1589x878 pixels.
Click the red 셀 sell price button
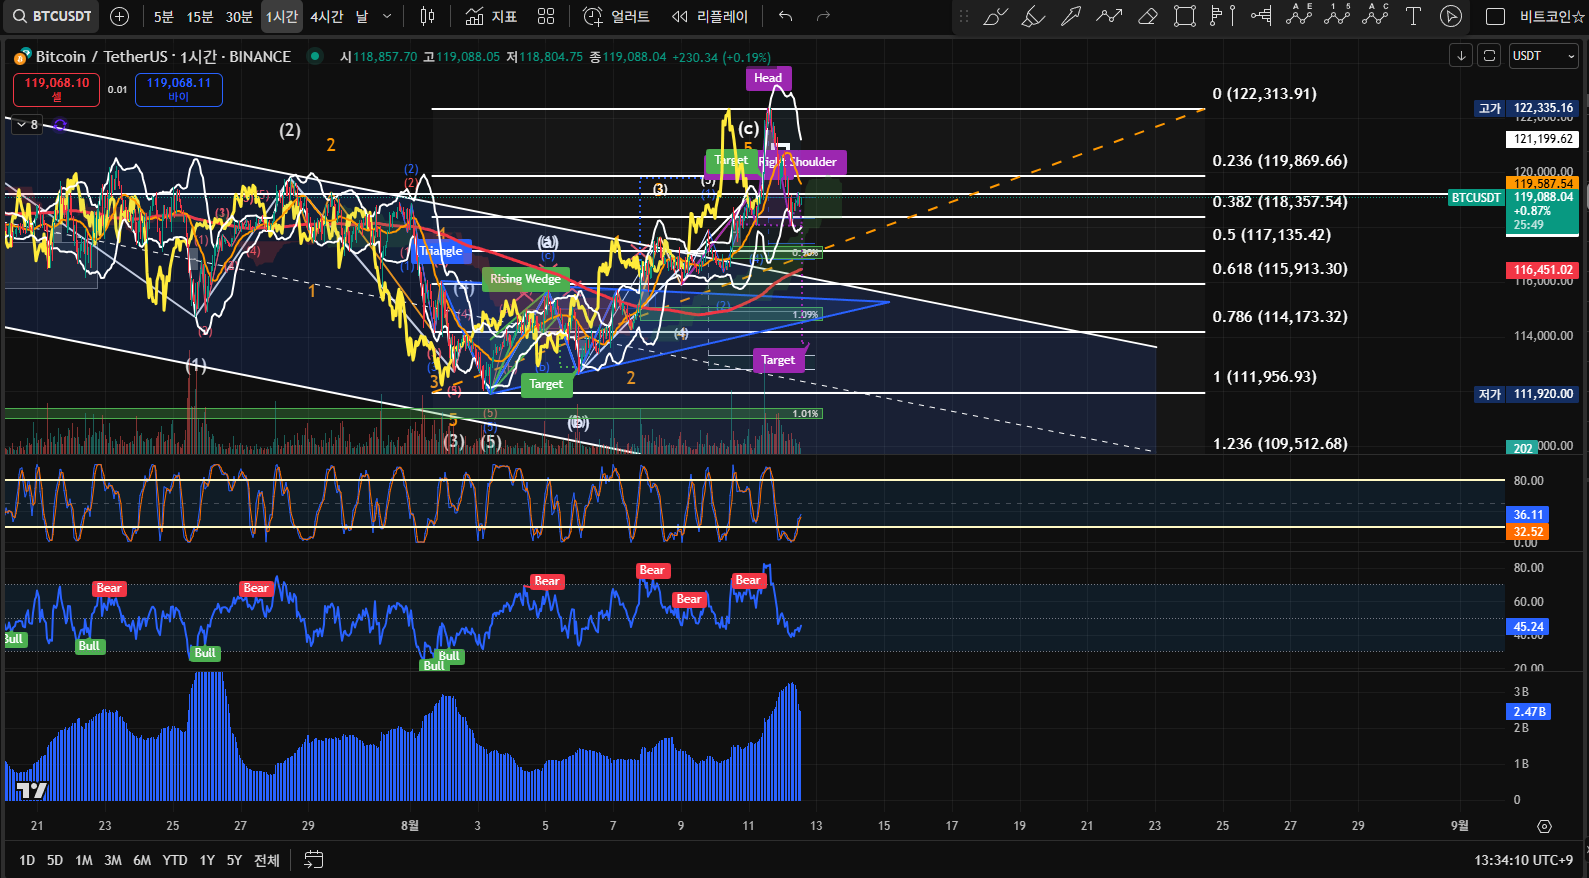coord(56,89)
